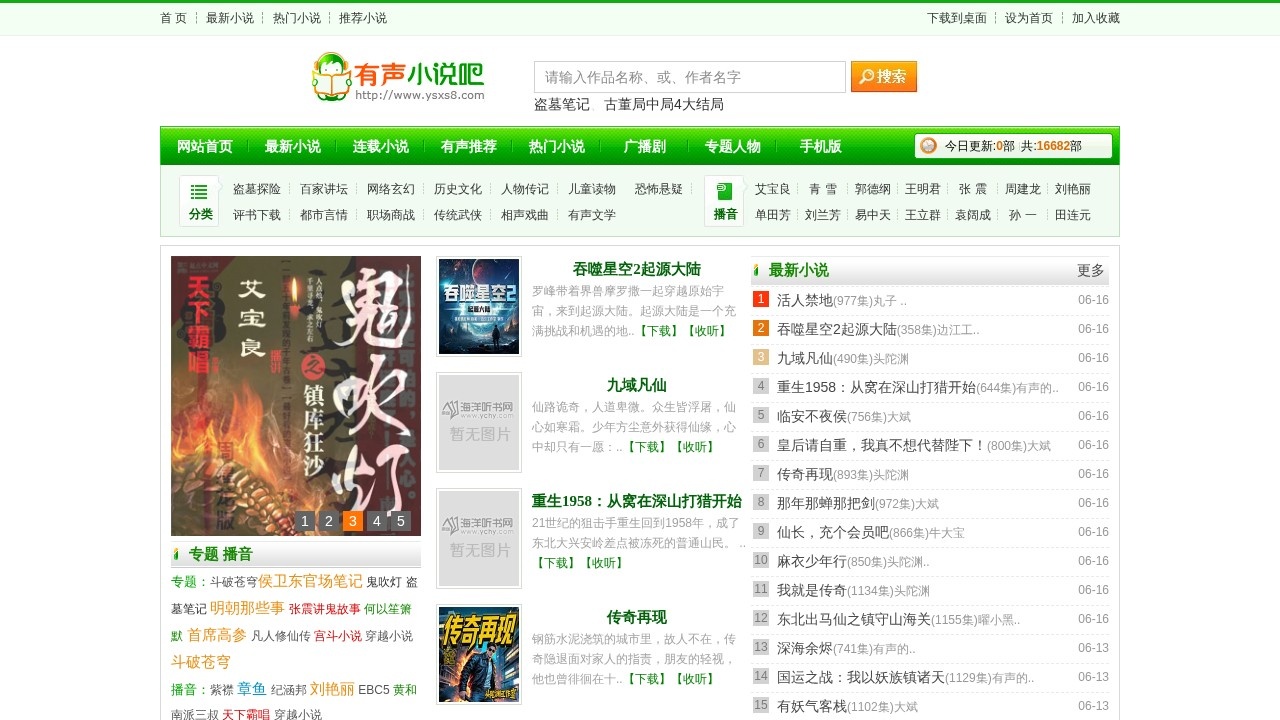Expand 更多 in the 最新小说 panel

pos(1090,271)
